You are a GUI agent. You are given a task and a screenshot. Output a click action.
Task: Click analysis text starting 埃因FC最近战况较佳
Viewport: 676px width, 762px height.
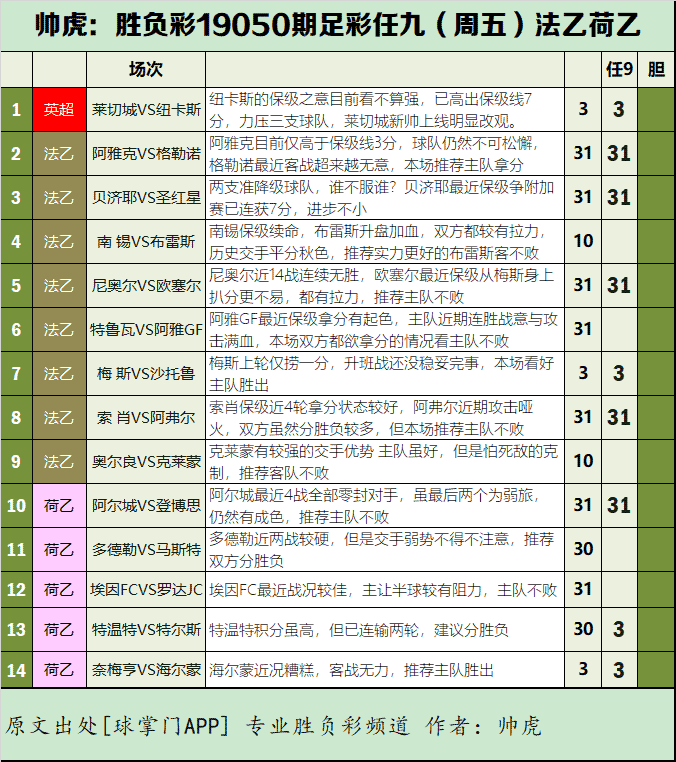point(383,590)
